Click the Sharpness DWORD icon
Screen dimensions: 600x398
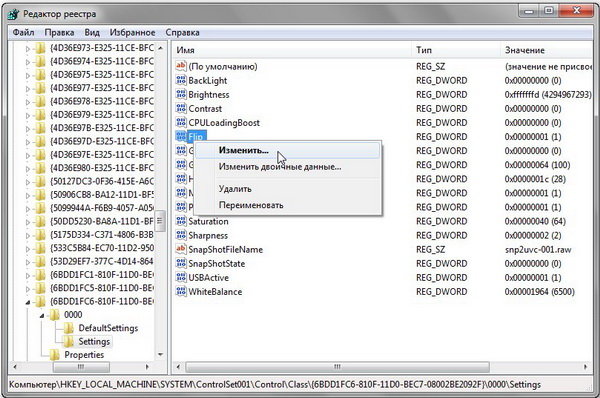181,235
